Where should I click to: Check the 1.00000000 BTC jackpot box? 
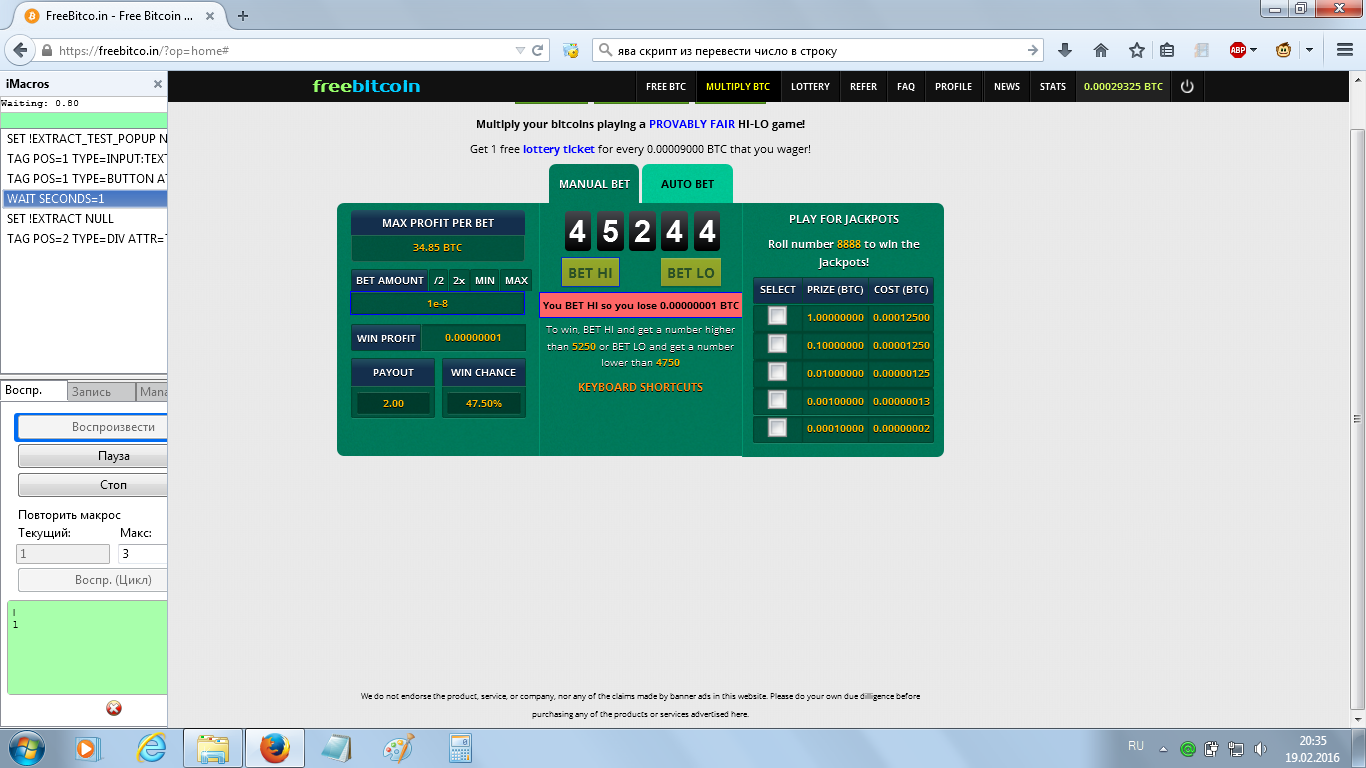777,316
